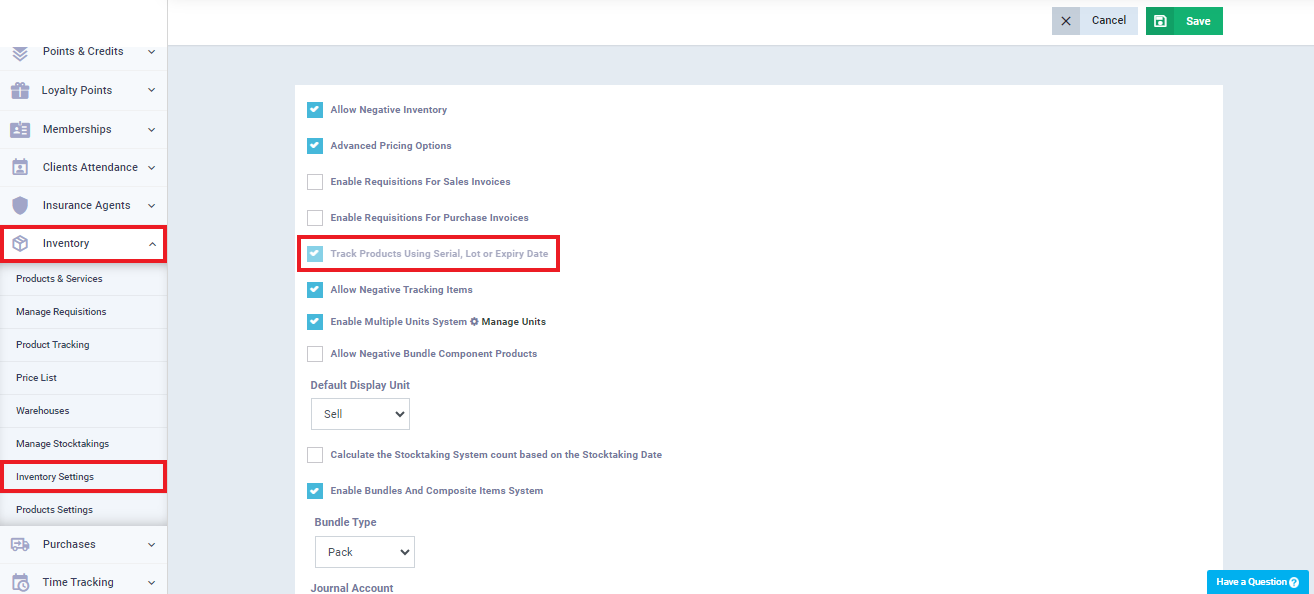Viewport: 1314px width, 594px height.
Task: Open Manage Requisitions submenu item
Action: pyautogui.click(x=83, y=312)
